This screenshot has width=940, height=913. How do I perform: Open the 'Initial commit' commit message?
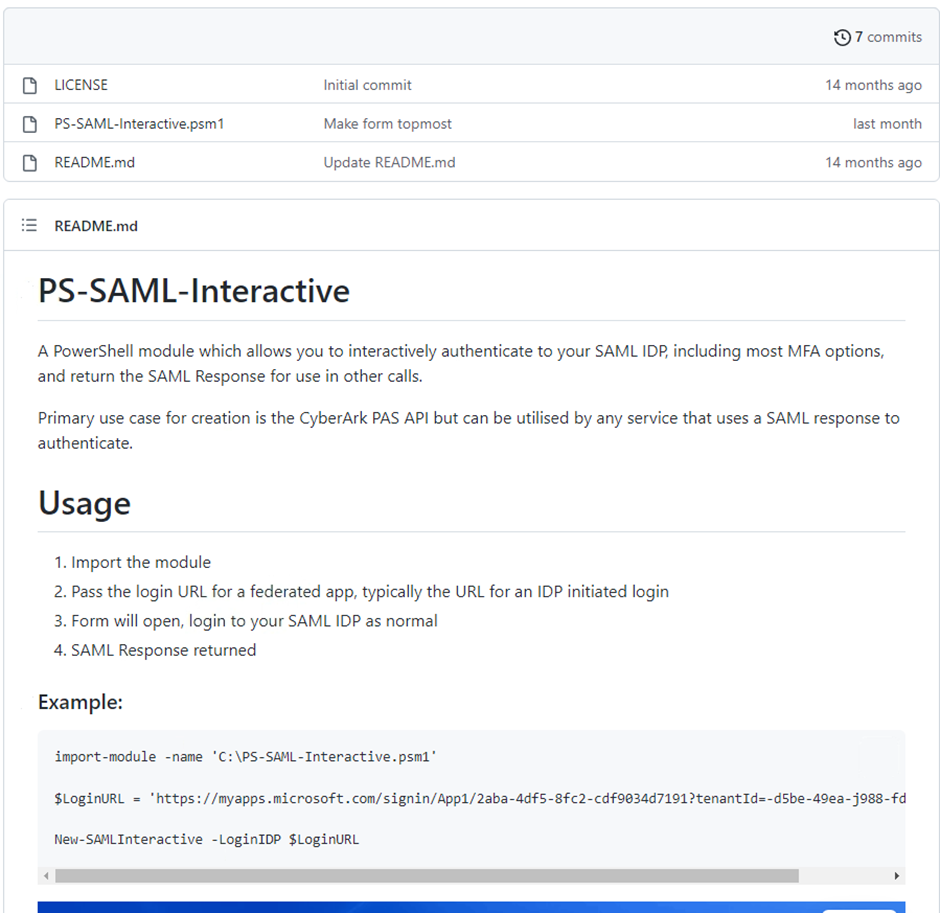(x=367, y=85)
